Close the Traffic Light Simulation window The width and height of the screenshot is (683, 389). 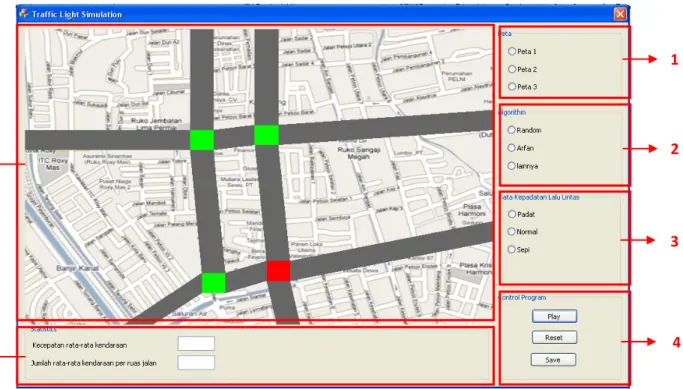620,14
